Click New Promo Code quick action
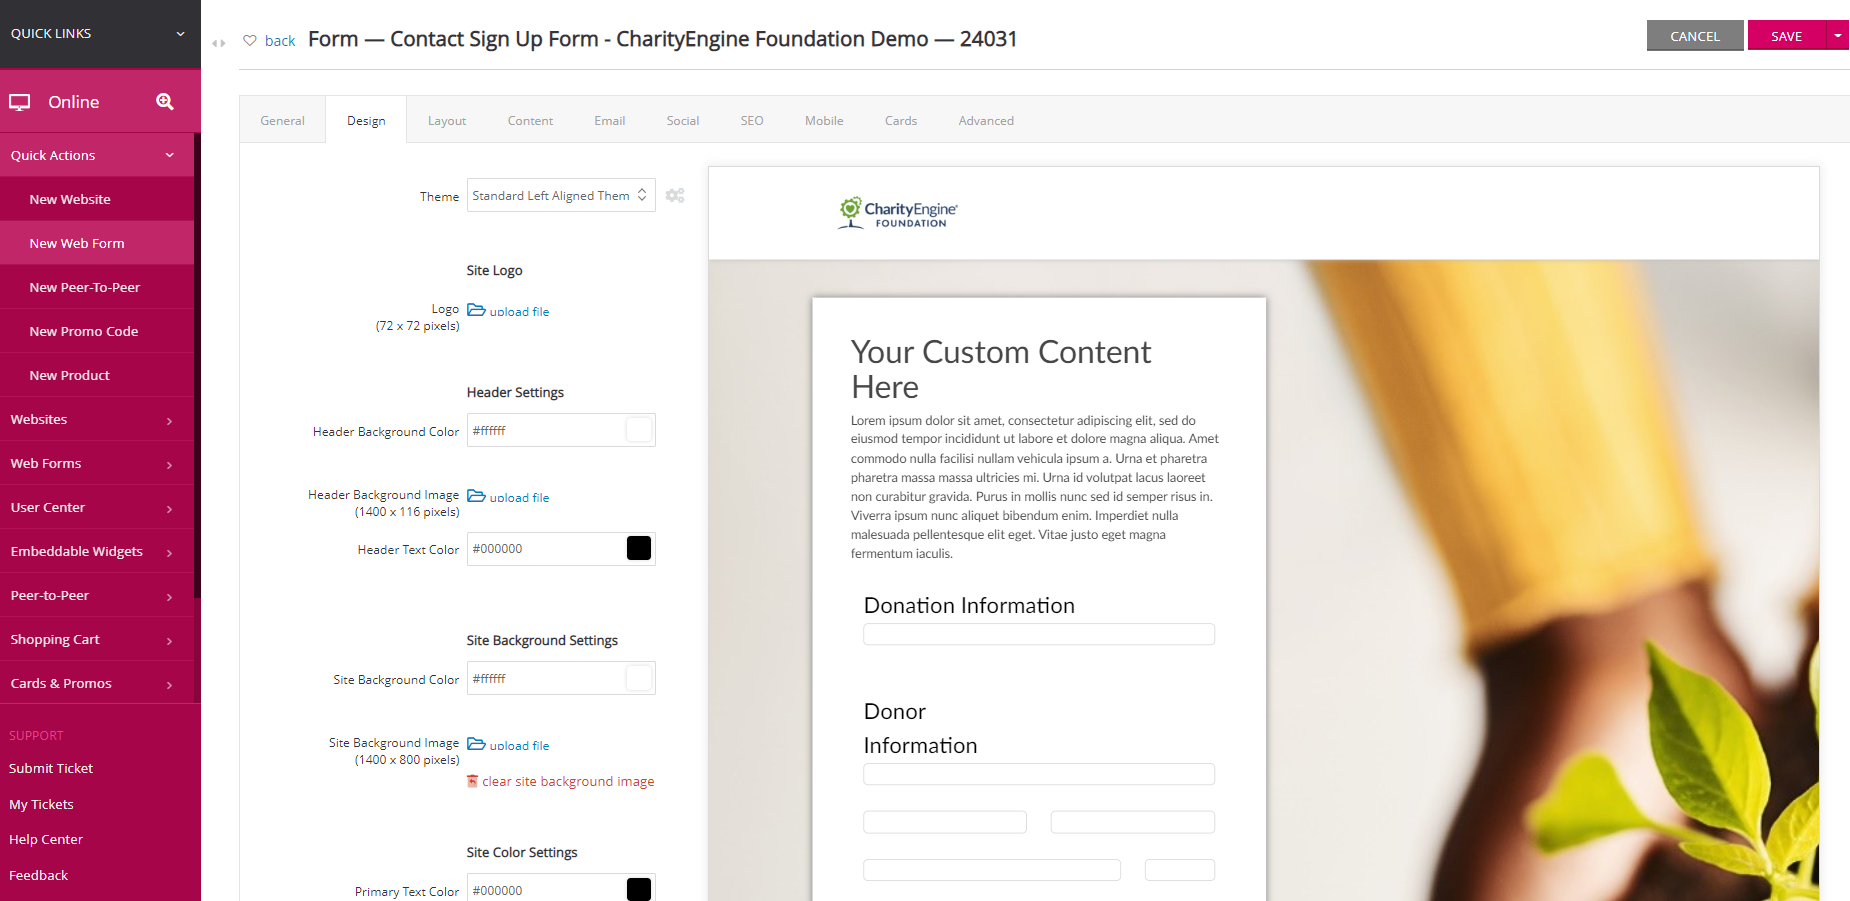Viewport: 1850px width, 901px height. tap(97, 331)
